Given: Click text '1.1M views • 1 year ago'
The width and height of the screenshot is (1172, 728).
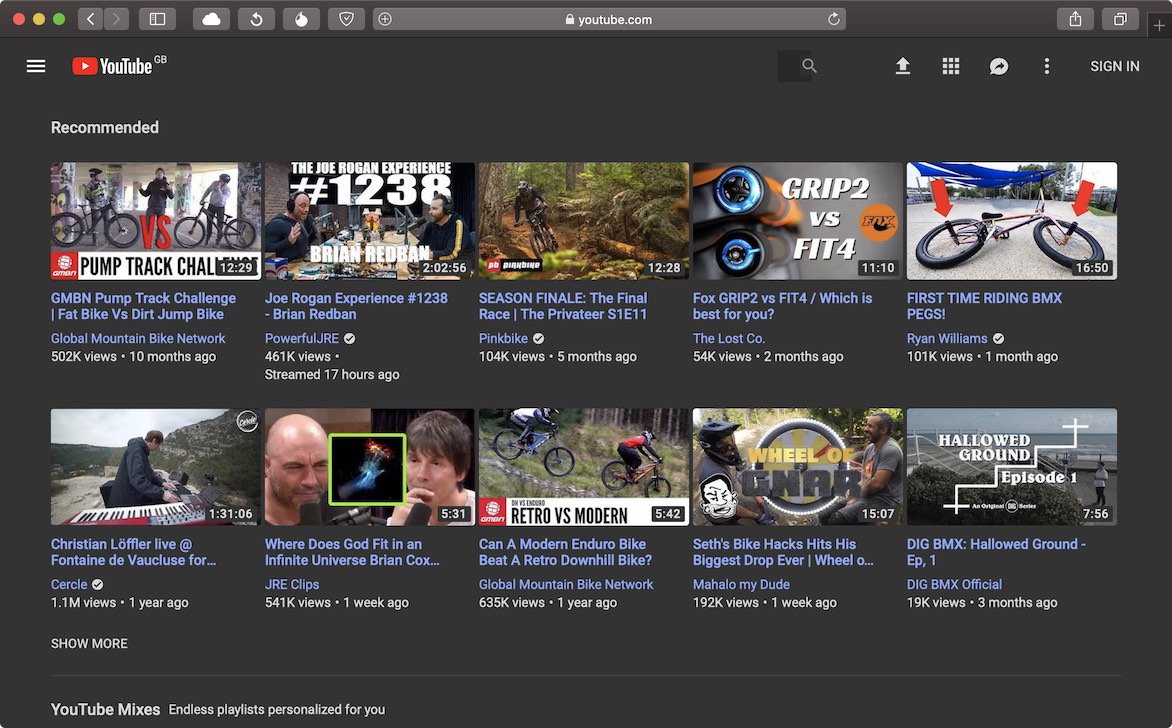Looking at the screenshot, I should (120, 602).
